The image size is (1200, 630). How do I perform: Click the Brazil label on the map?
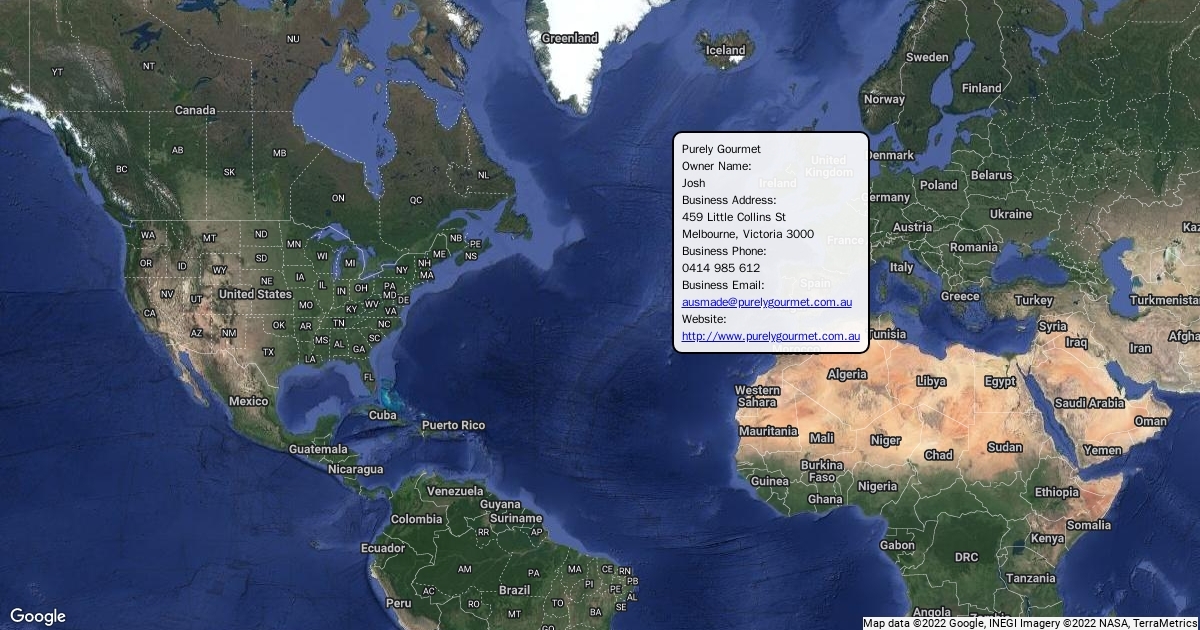pyautogui.click(x=514, y=590)
